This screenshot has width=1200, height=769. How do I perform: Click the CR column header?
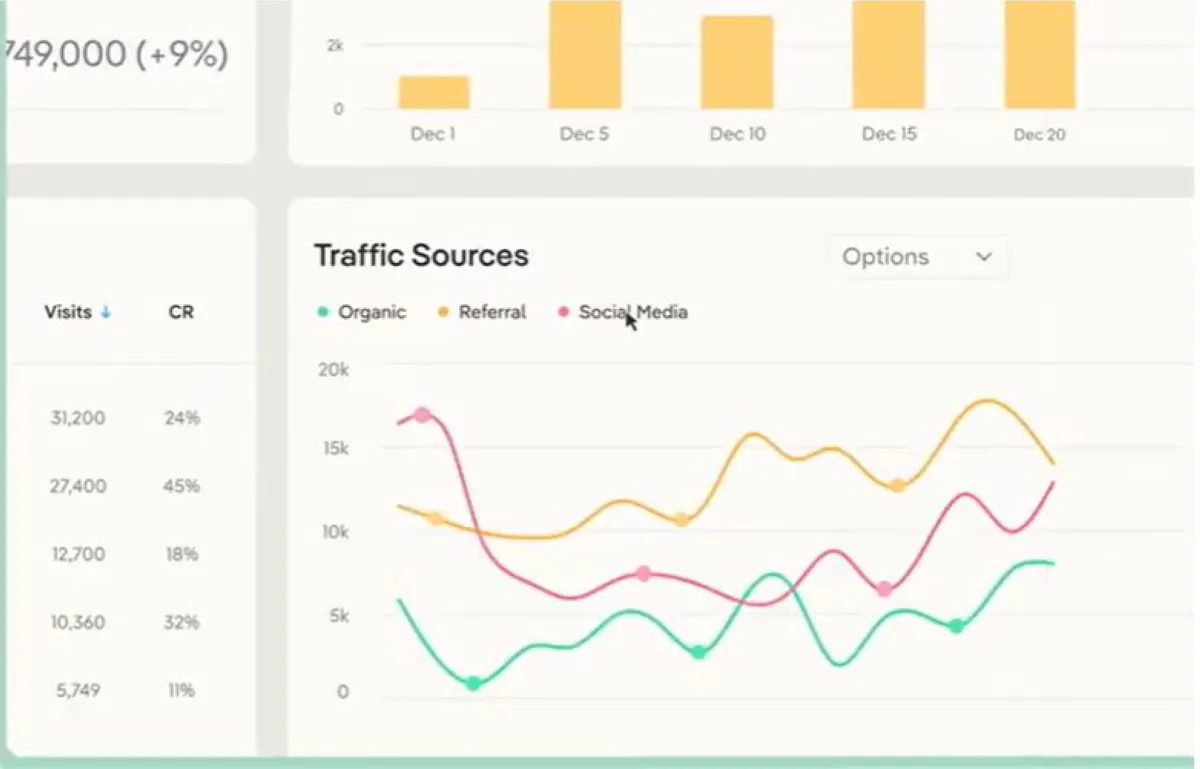click(x=181, y=312)
